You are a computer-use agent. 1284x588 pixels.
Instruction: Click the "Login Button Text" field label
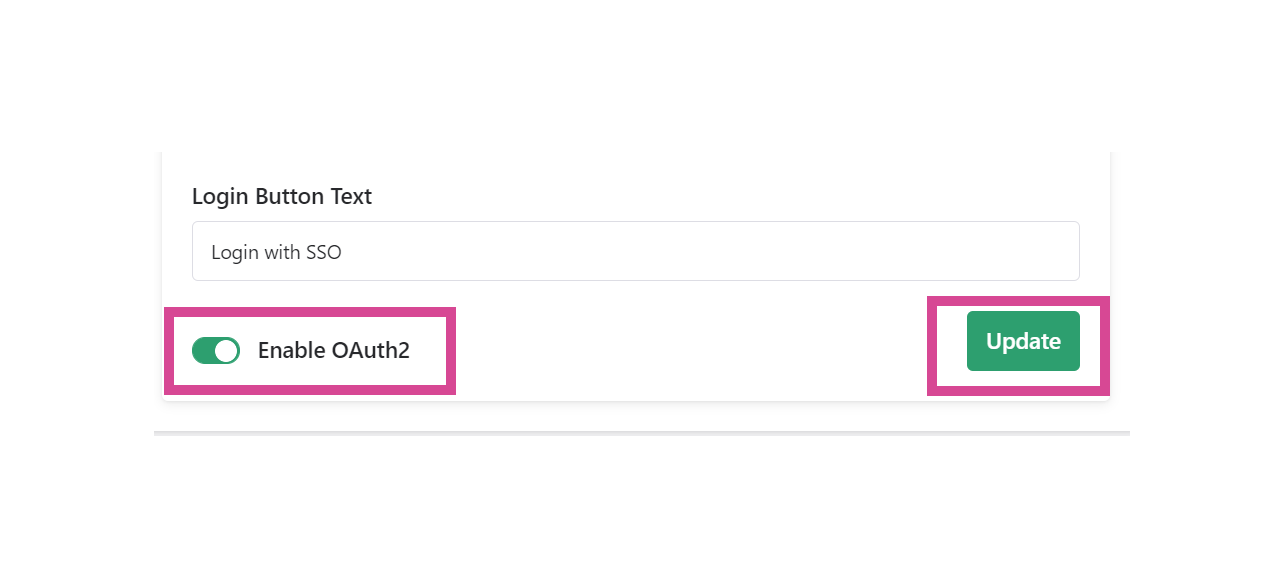coord(281,197)
